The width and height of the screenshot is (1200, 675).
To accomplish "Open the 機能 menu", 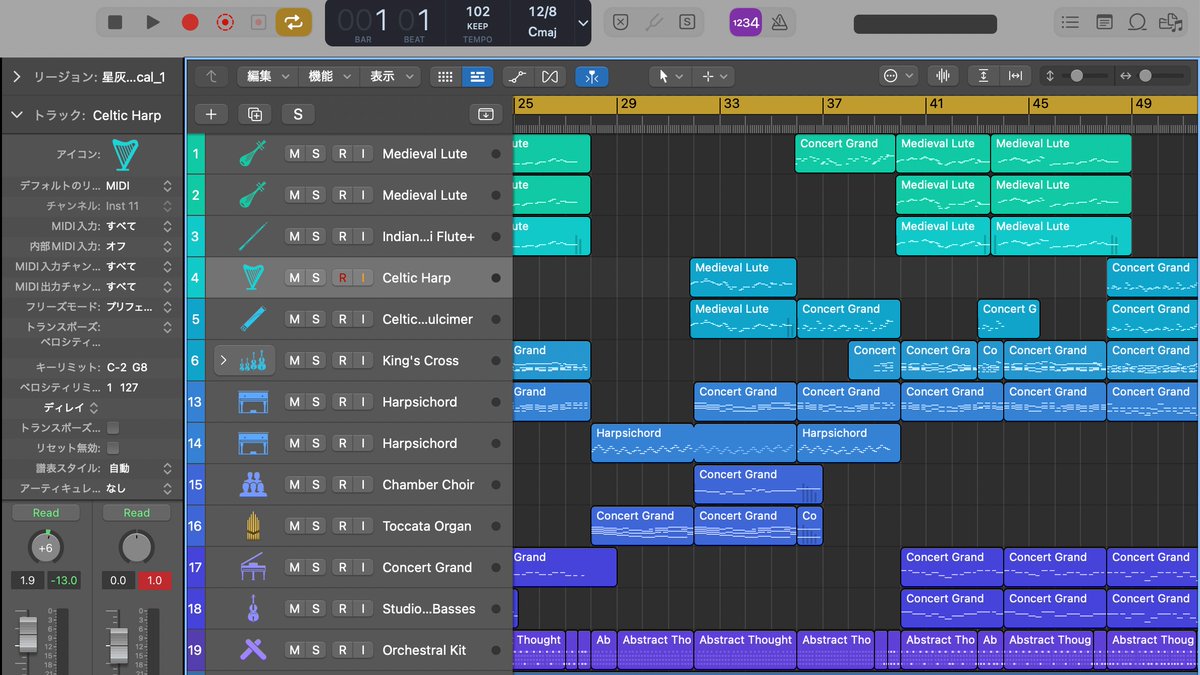I will pos(329,76).
